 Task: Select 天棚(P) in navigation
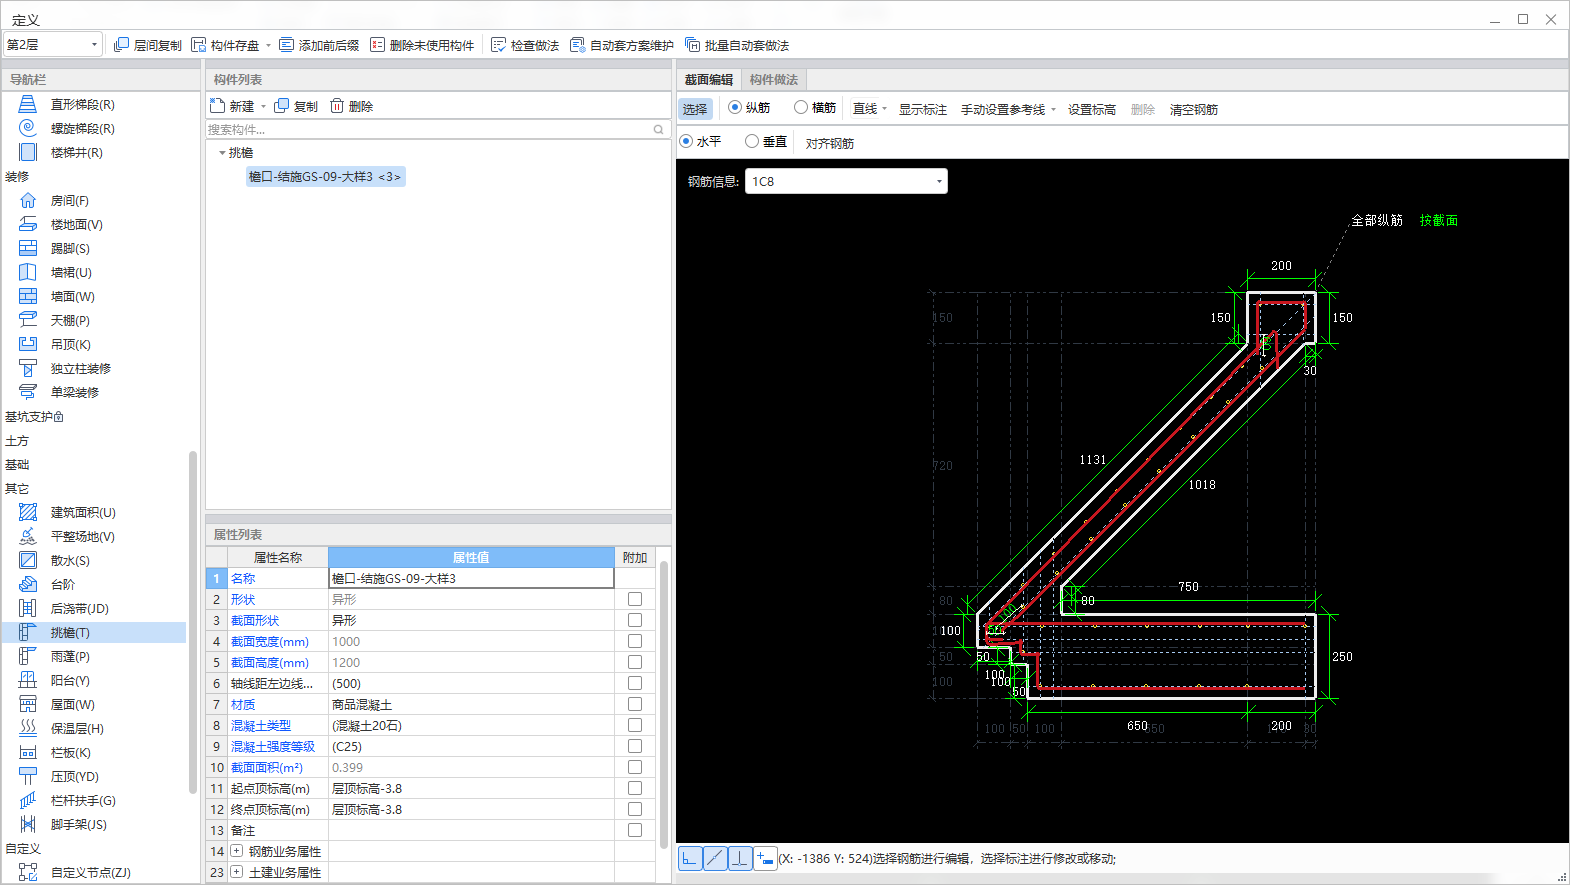click(70, 320)
